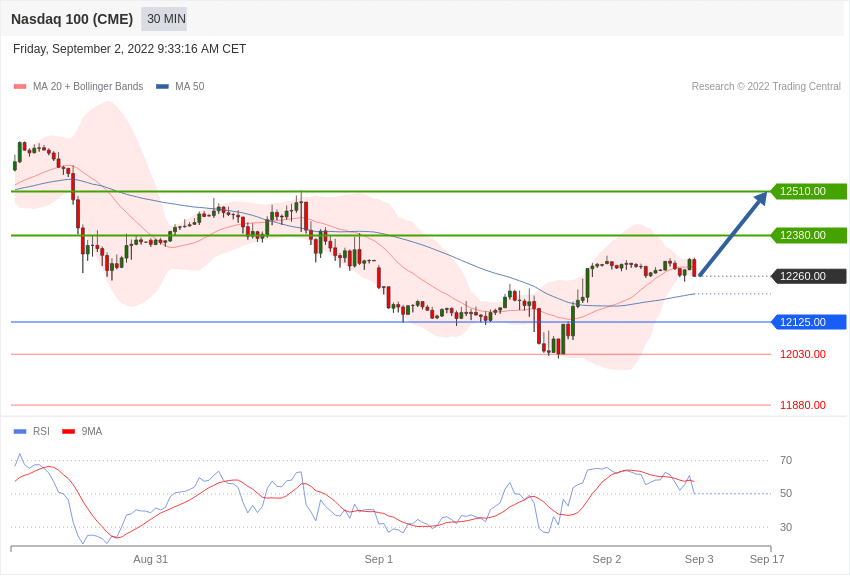Viewport: 850px width, 576px height.
Task: Click the MA 20 + Bollinger Bands legend label
Action: (x=88, y=86)
